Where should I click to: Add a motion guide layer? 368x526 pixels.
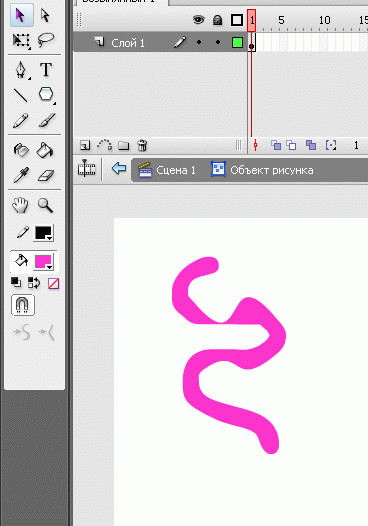click(x=104, y=145)
